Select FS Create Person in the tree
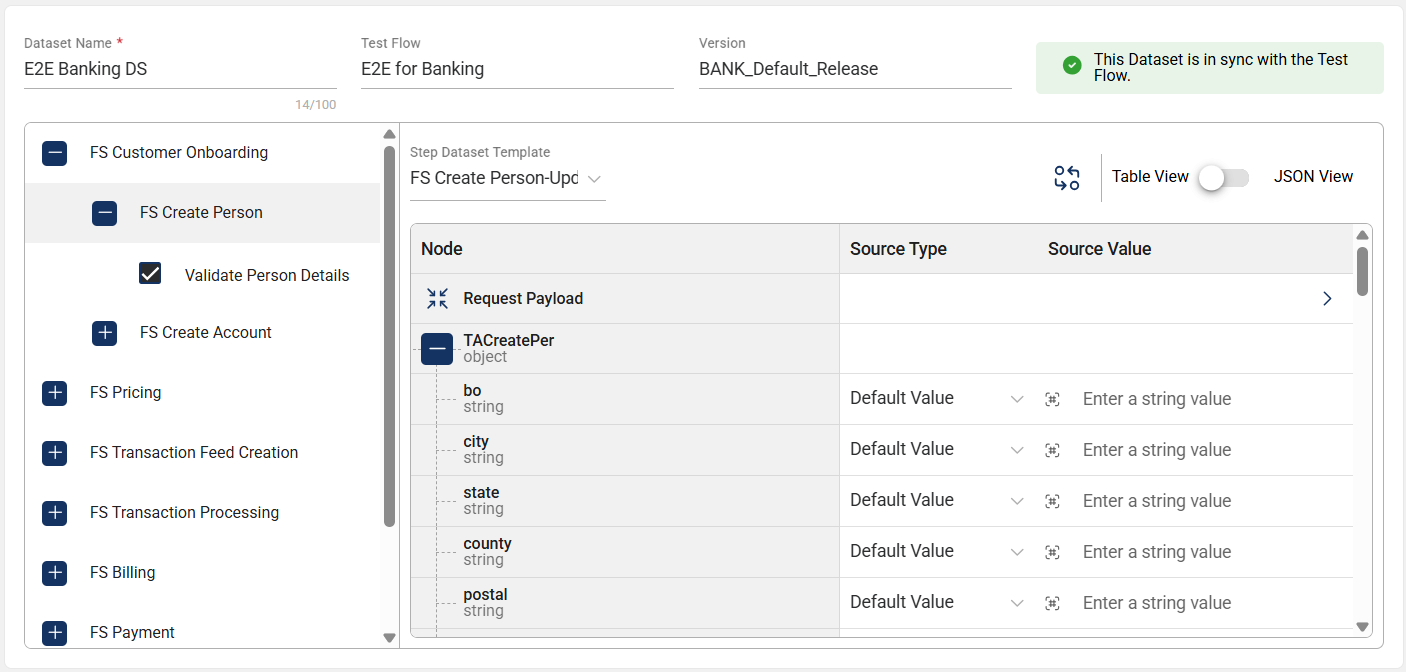1406x672 pixels. pos(201,212)
